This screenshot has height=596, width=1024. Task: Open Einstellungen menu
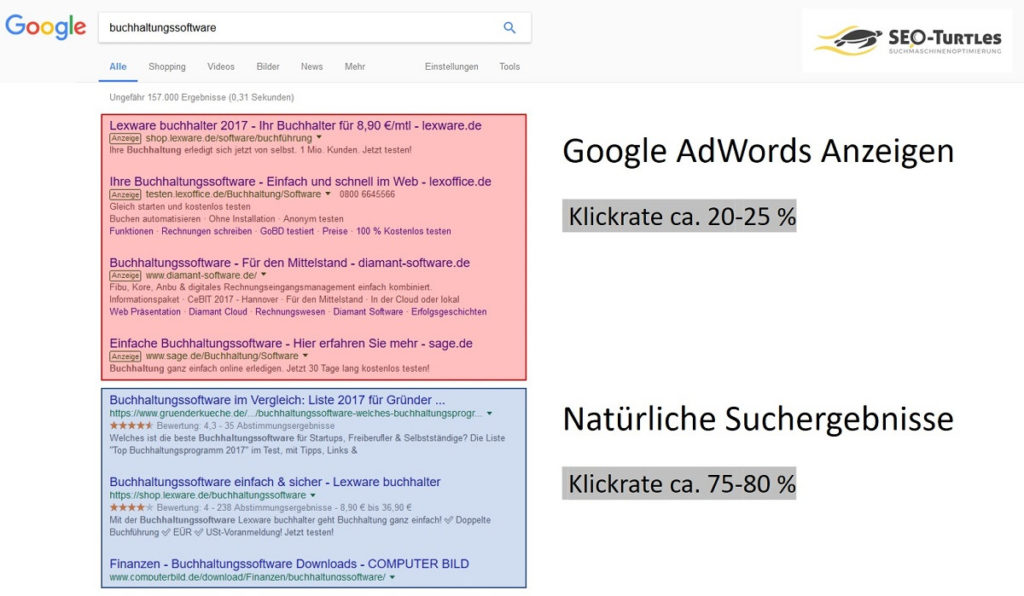click(451, 67)
